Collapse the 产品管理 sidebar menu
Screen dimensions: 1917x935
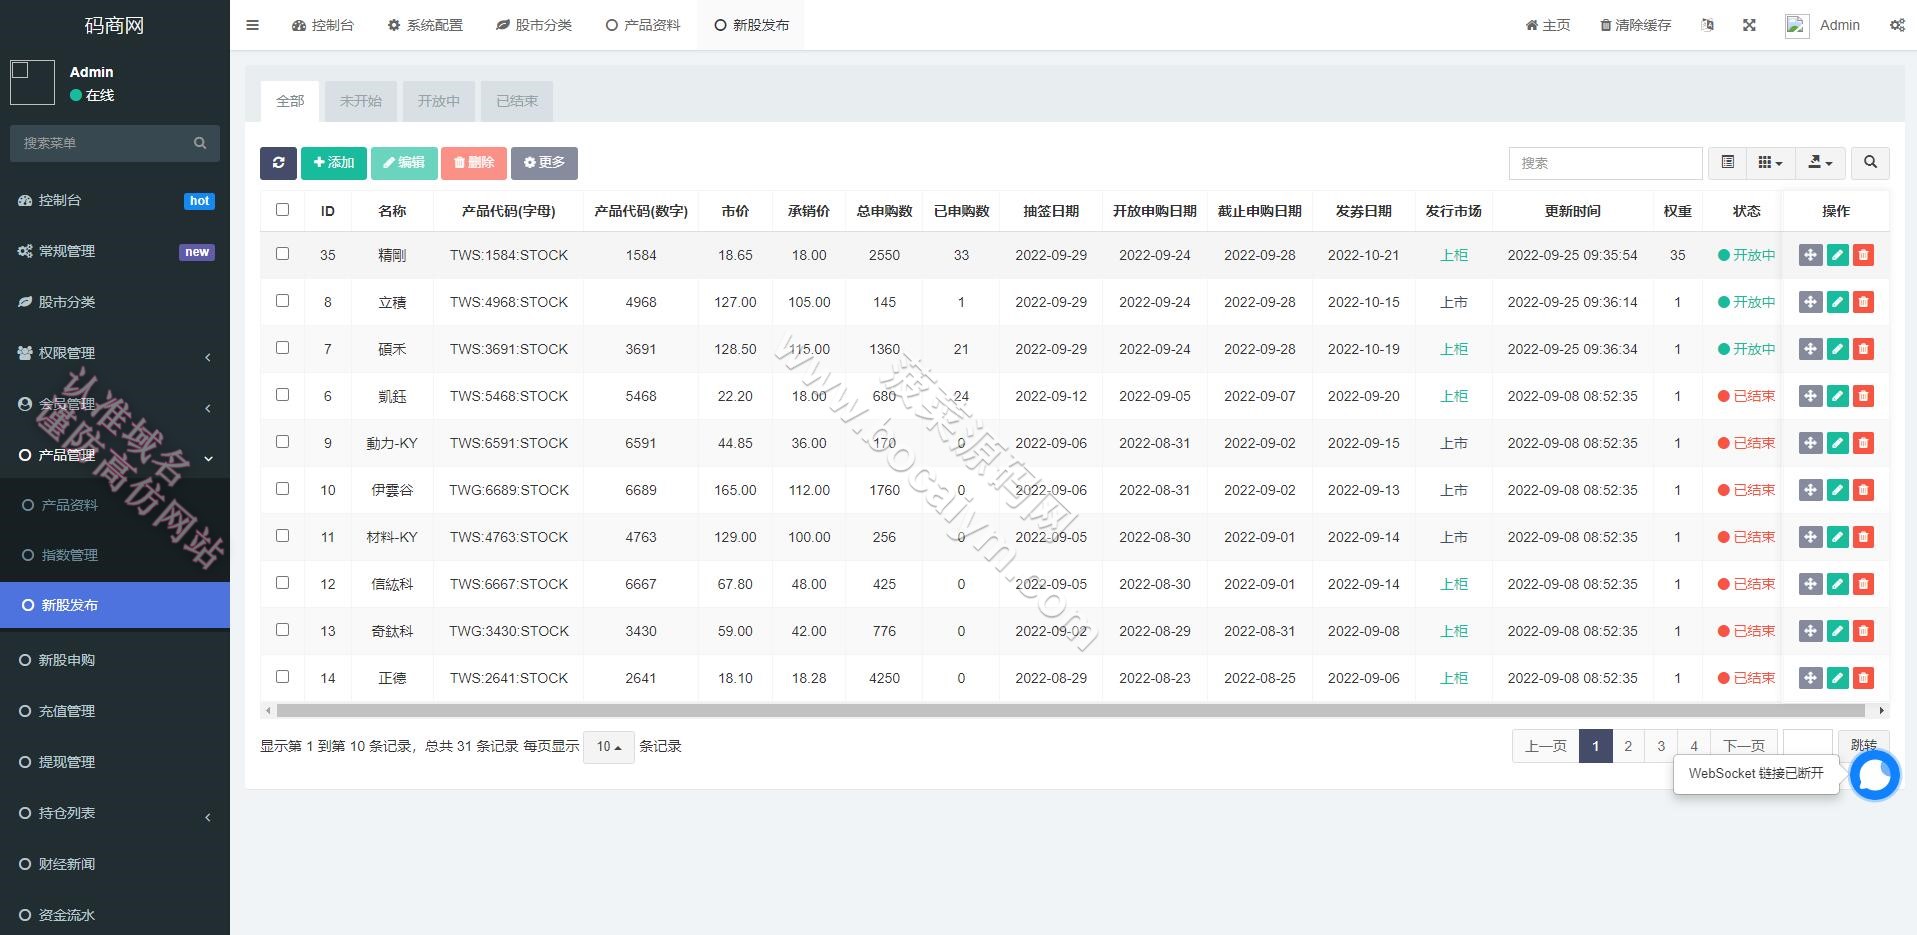coord(115,455)
